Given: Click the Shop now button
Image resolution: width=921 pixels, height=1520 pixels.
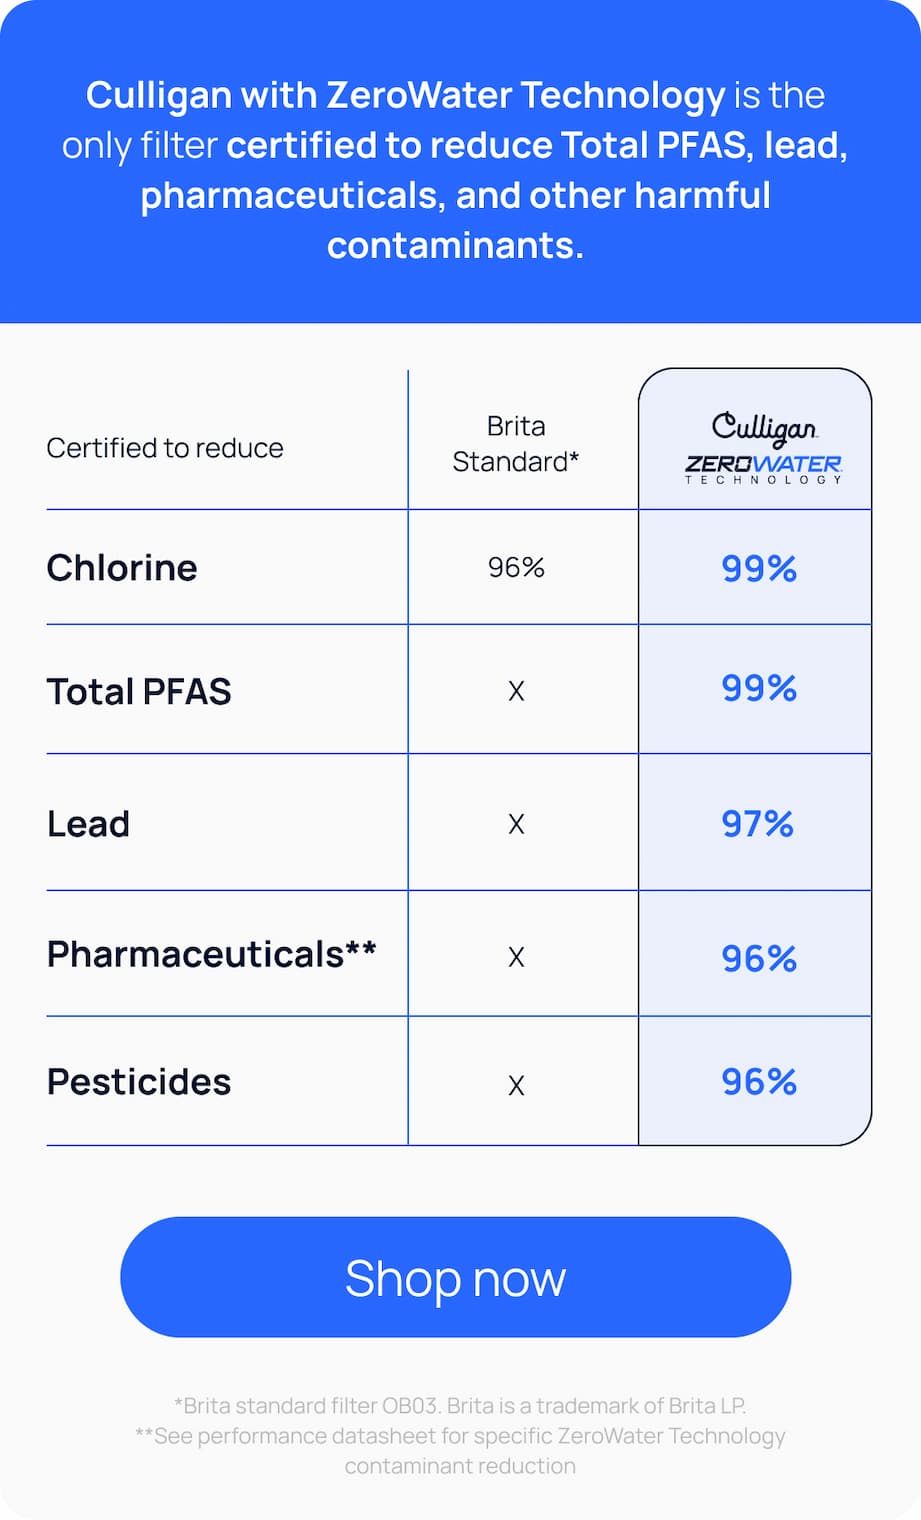Looking at the screenshot, I should [455, 1277].
